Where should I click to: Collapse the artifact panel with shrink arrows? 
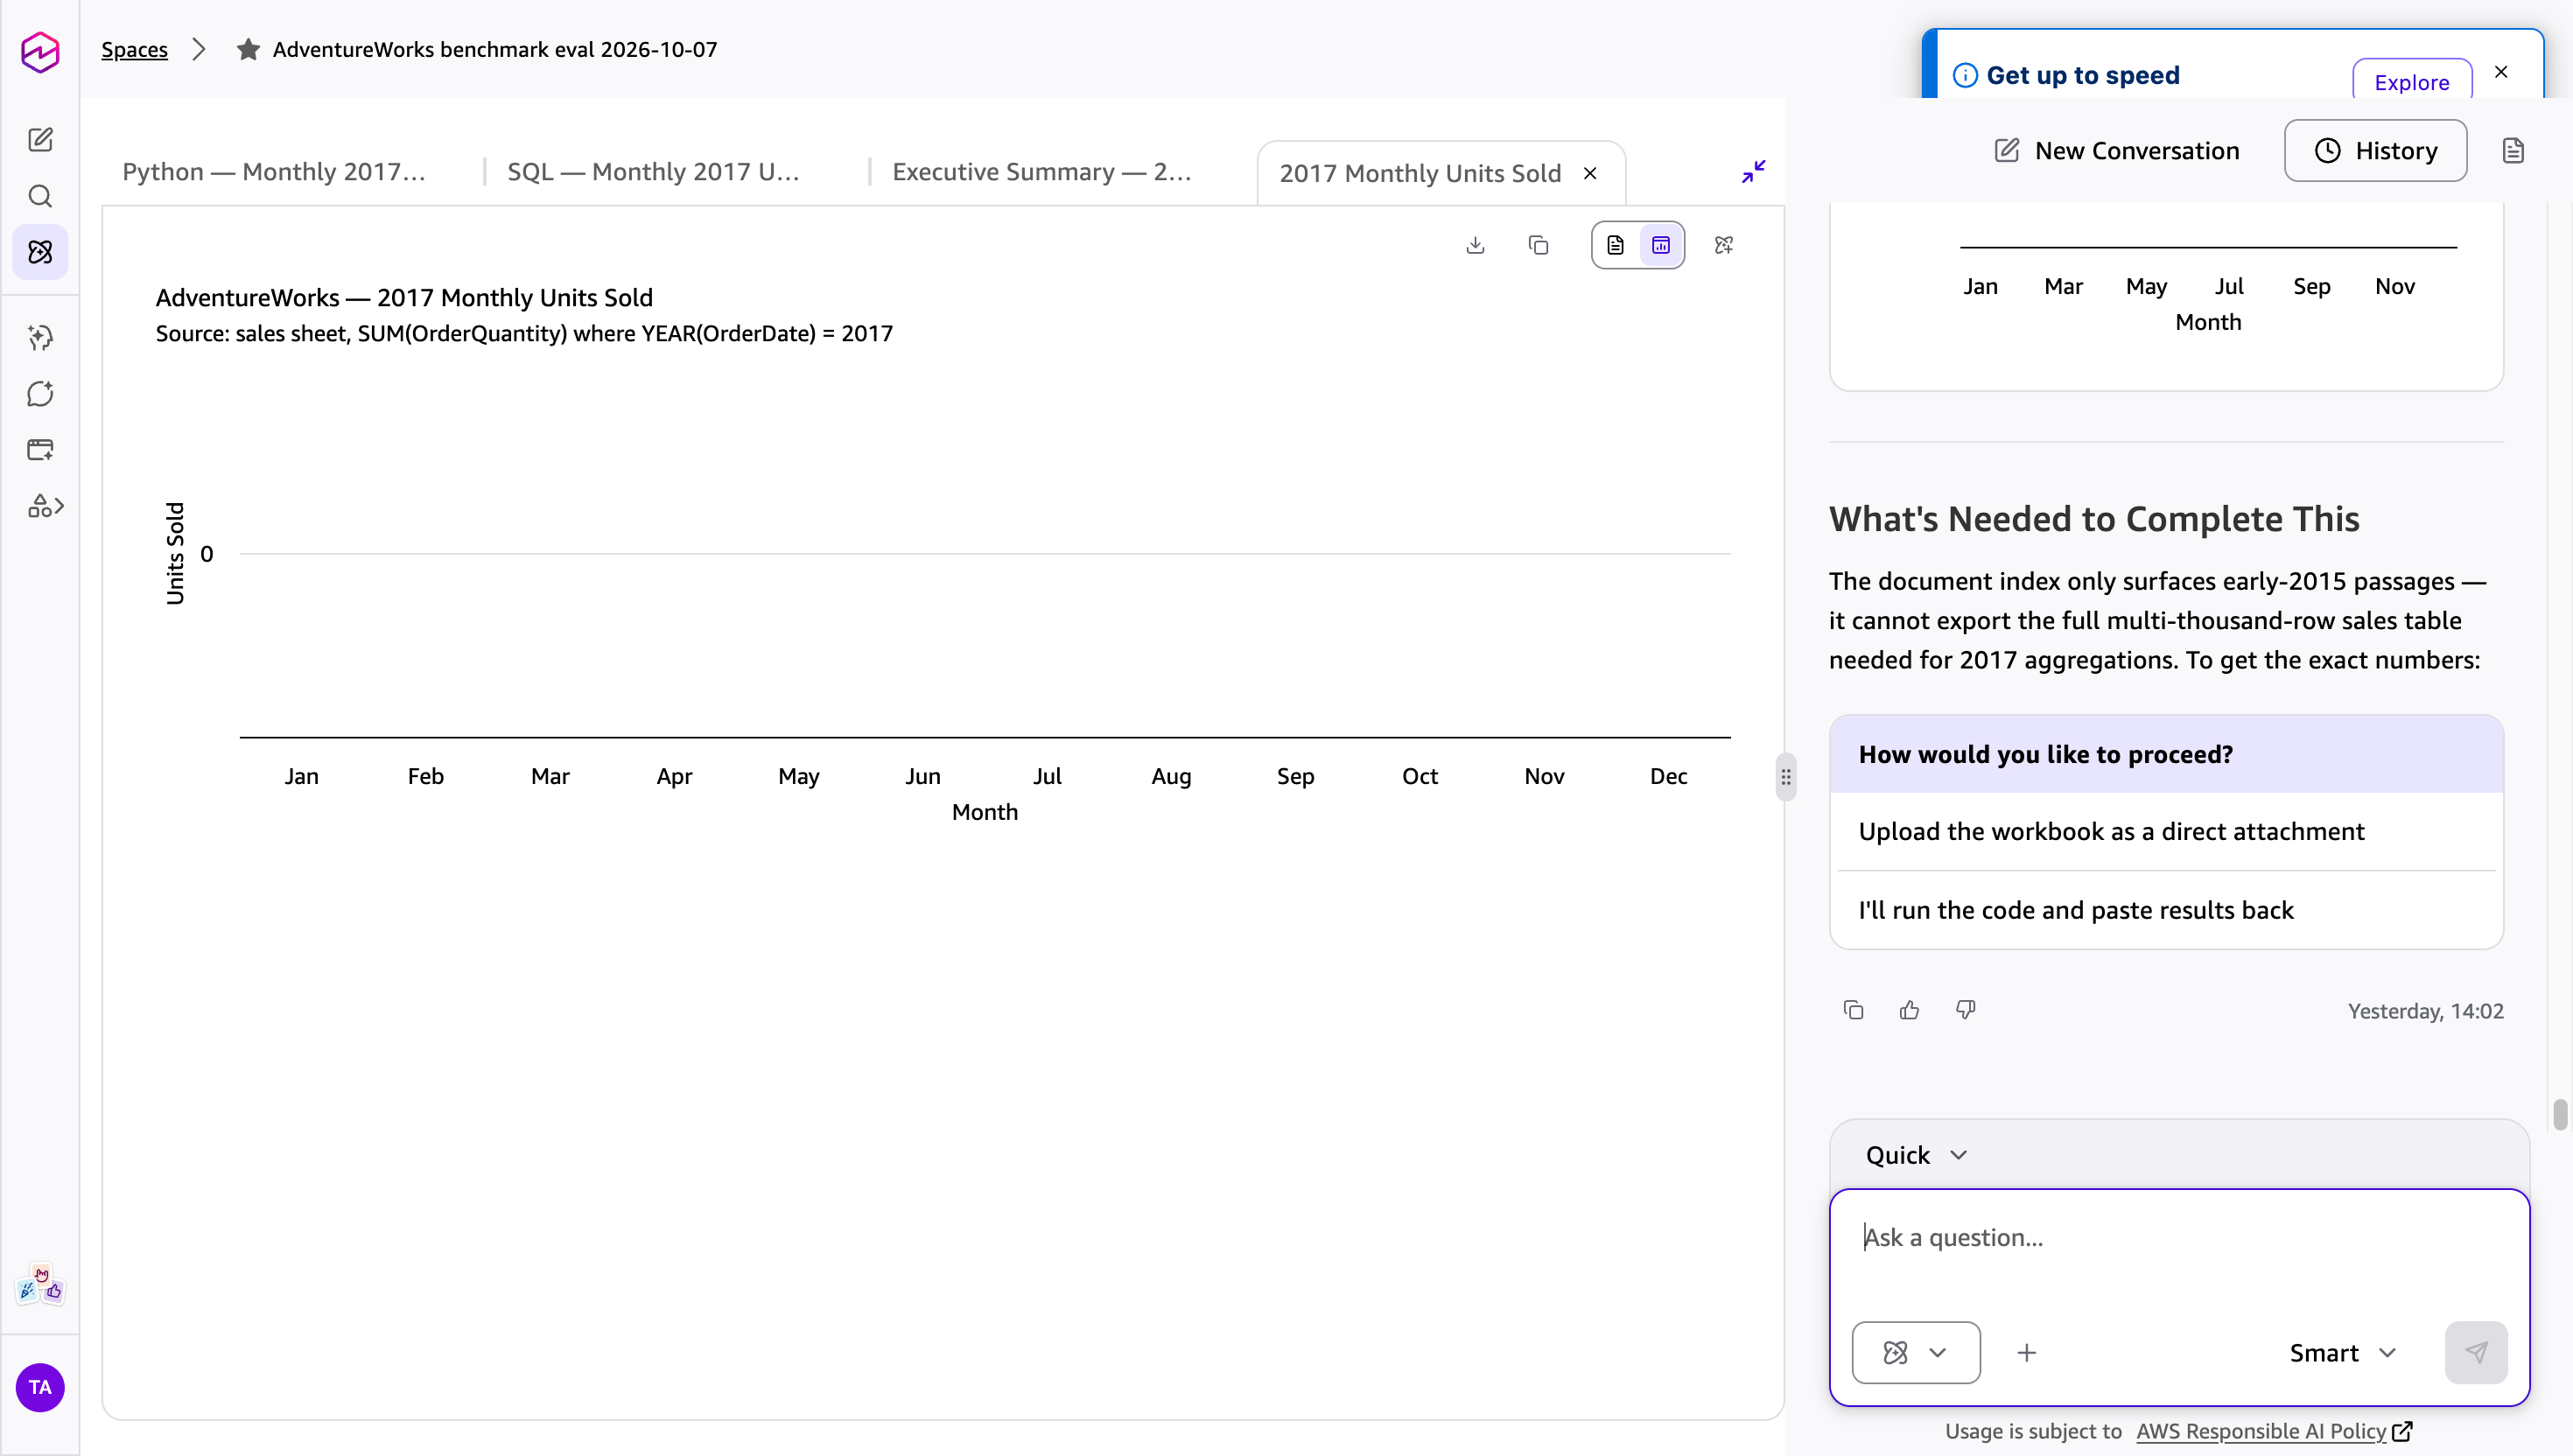1753,172
